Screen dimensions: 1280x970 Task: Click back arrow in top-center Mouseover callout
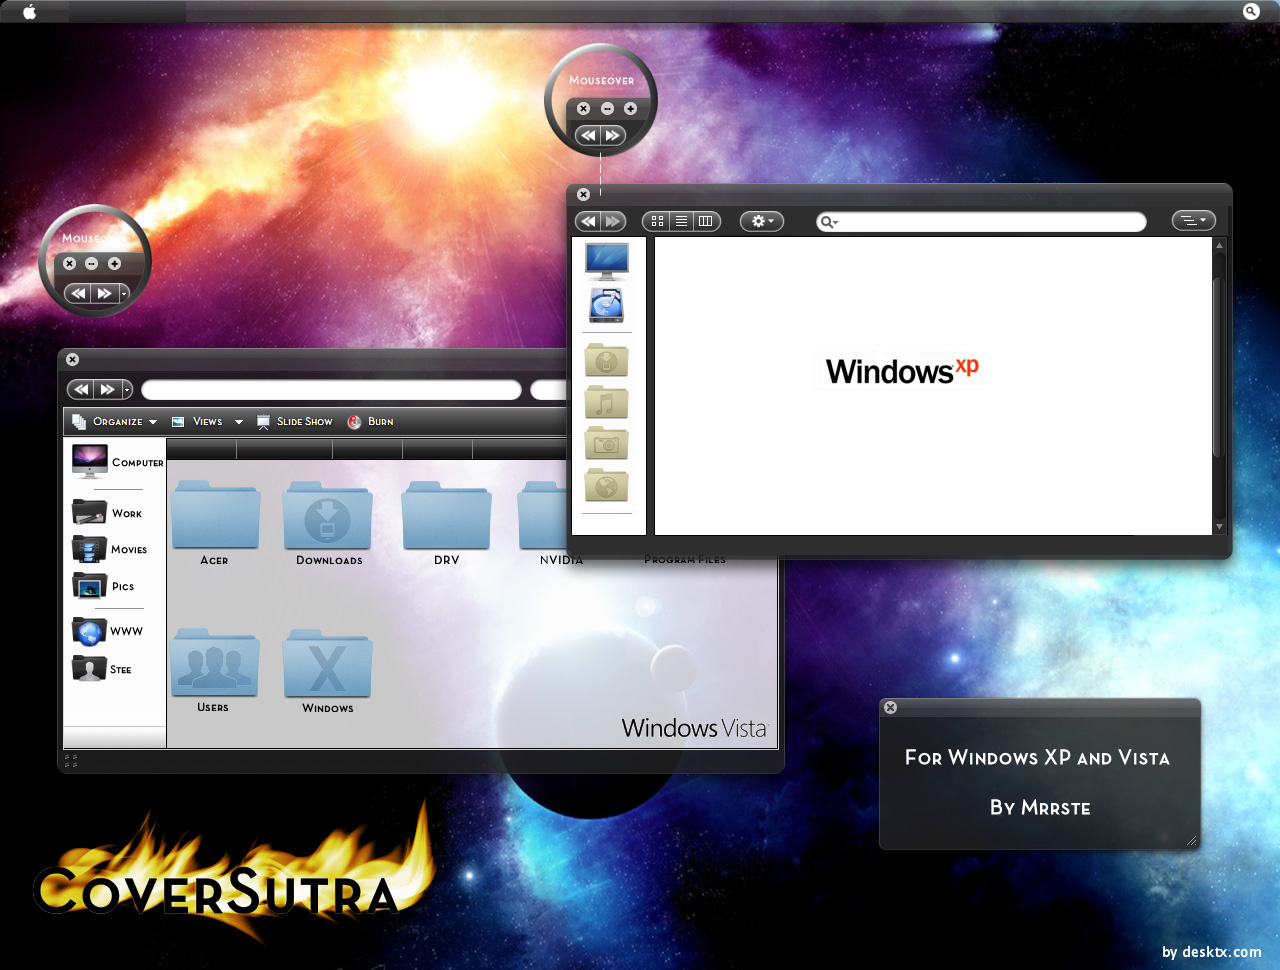(588, 135)
